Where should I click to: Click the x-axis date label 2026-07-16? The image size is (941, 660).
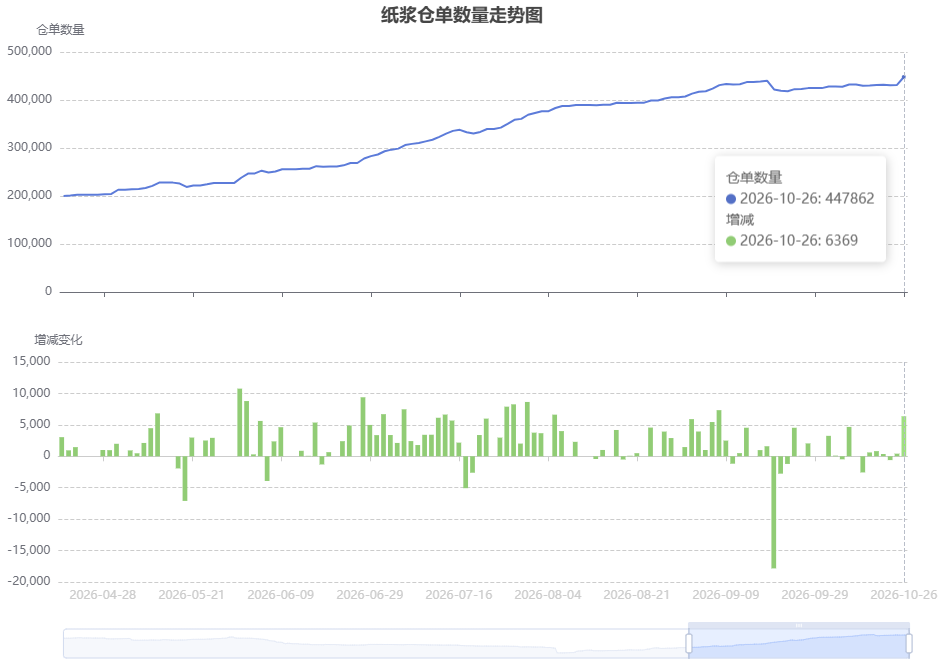tap(459, 595)
